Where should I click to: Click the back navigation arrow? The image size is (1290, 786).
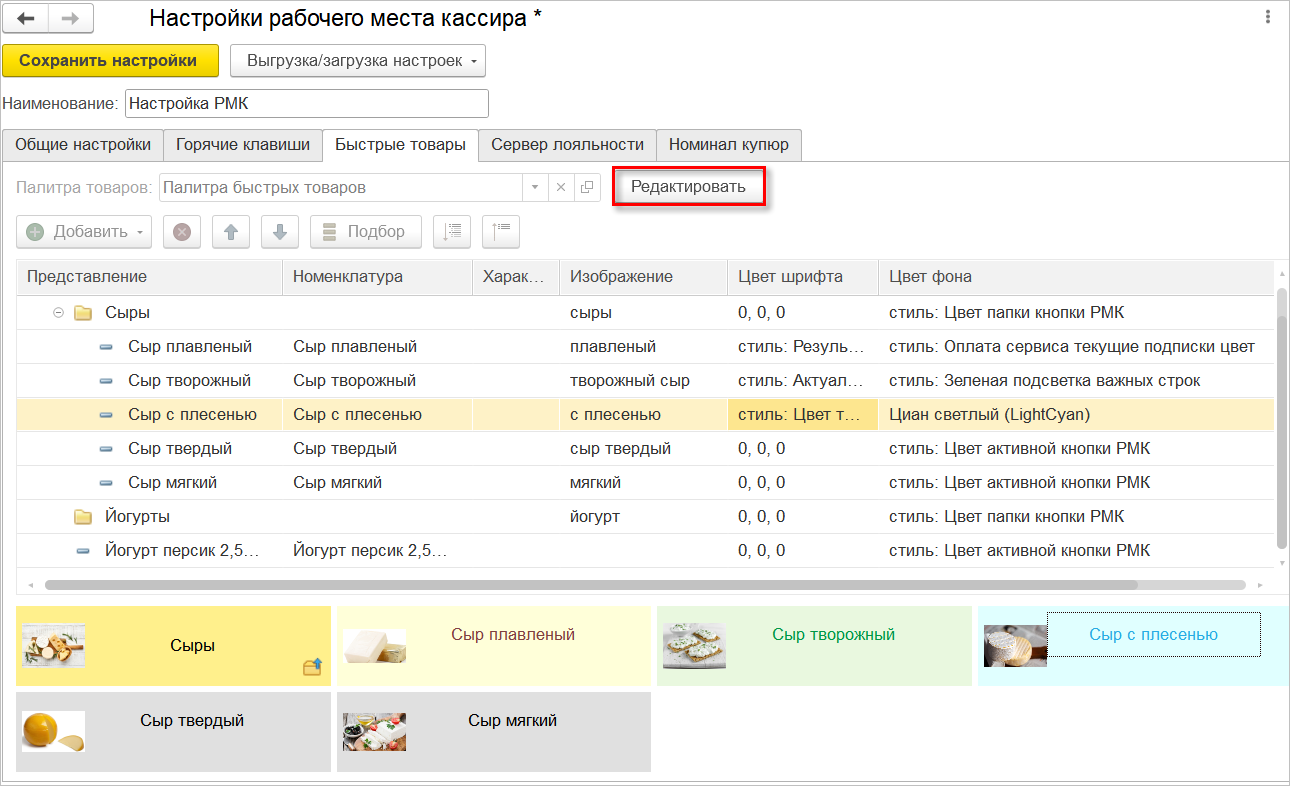coord(26,18)
